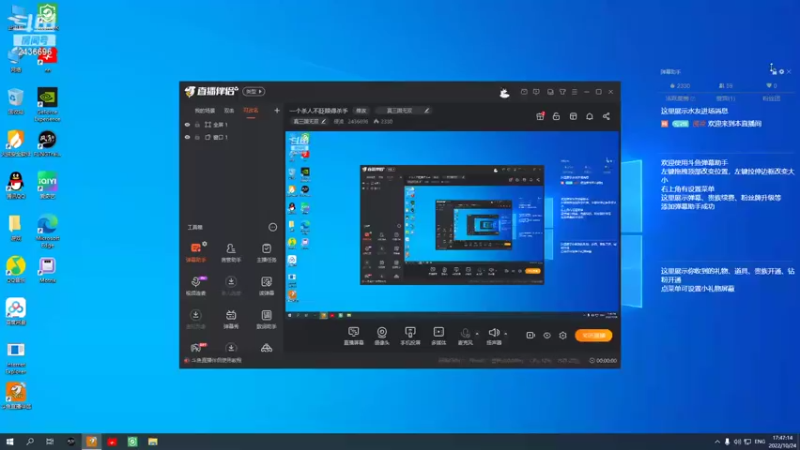Add a 手机投屏 phone mirroring source
The image size is (800, 450).
(x=410, y=336)
